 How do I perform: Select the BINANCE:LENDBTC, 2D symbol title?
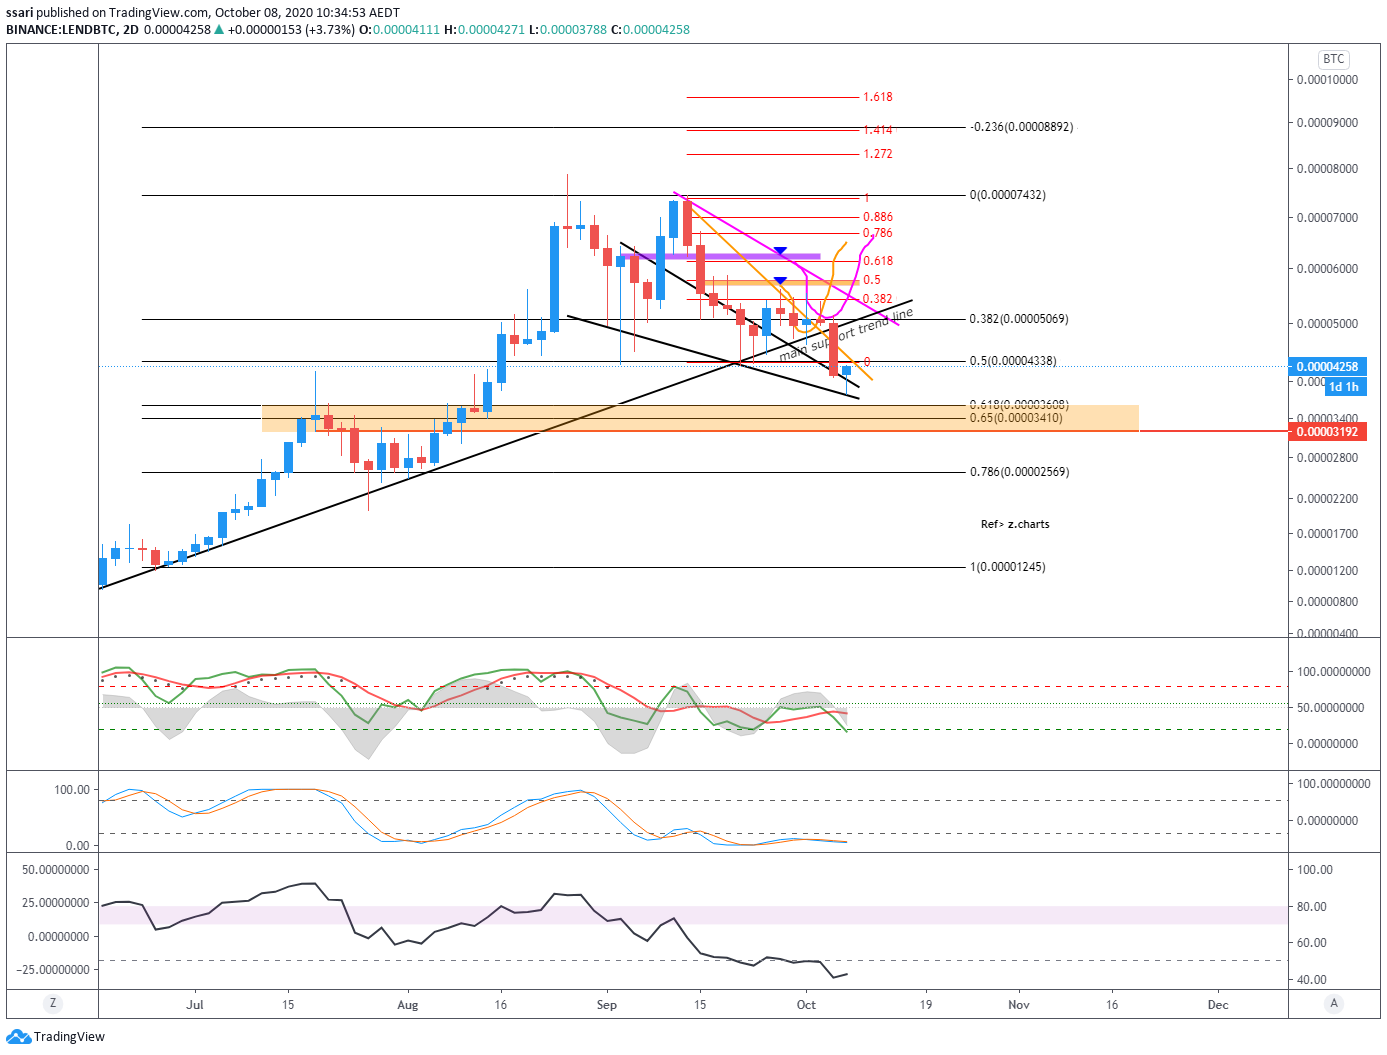[x=72, y=30]
